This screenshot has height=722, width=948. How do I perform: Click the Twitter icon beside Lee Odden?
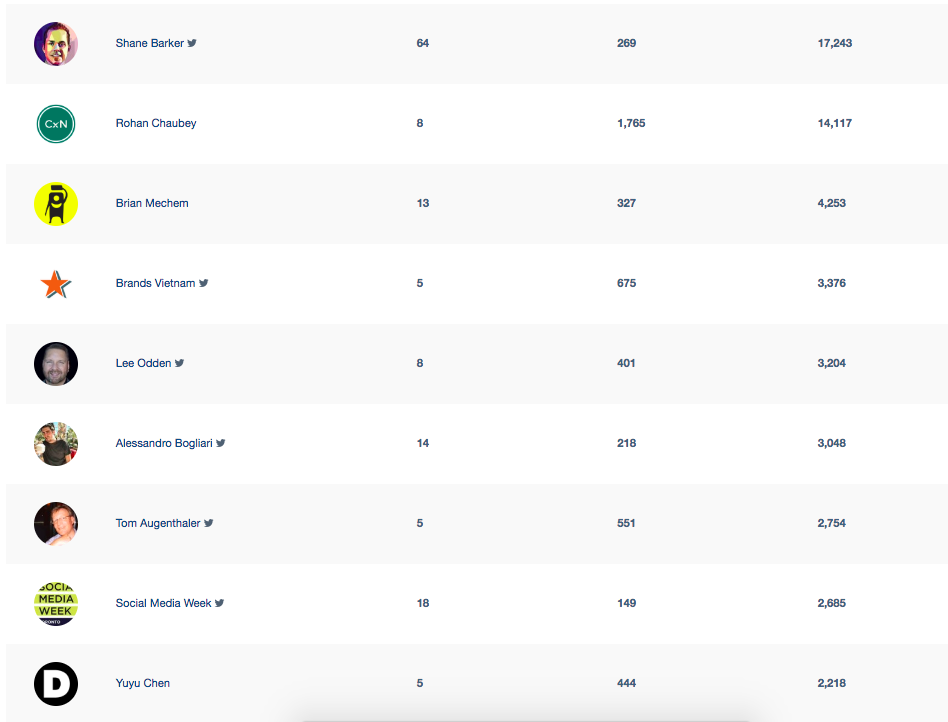180,363
